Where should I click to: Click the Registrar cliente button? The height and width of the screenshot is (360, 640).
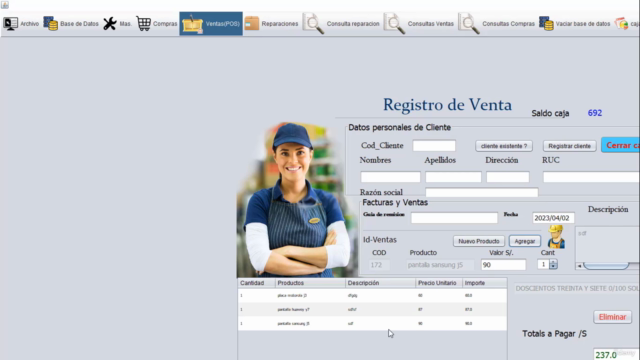point(569,146)
